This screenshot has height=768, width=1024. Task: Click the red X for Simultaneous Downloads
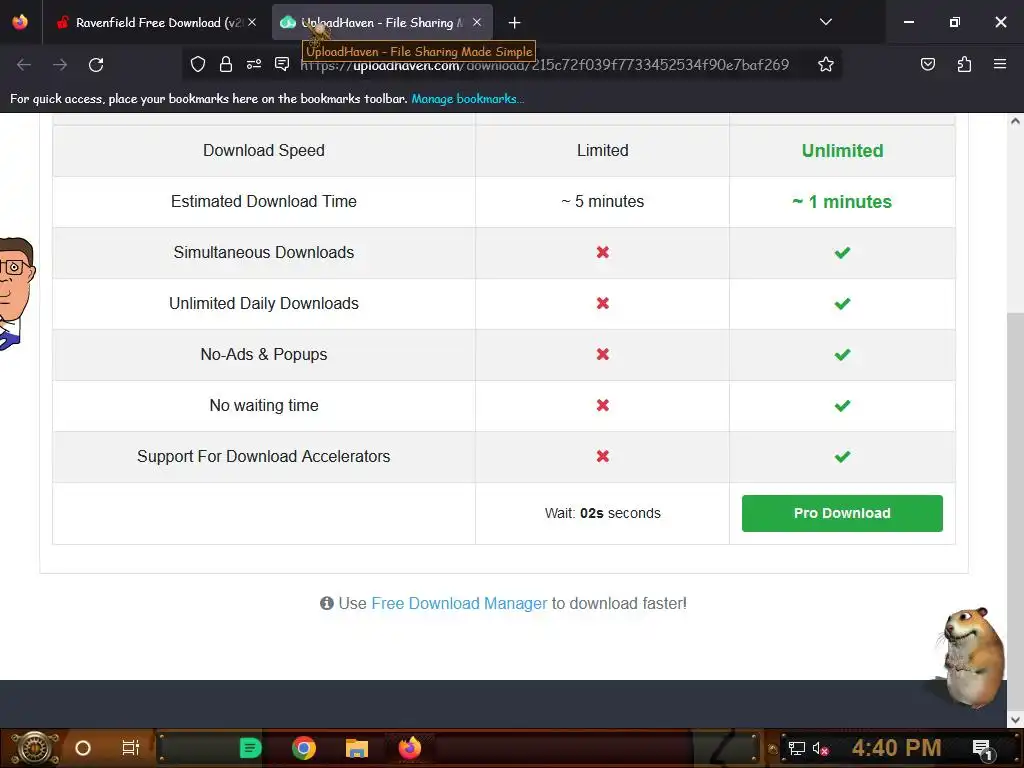pyautogui.click(x=603, y=252)
